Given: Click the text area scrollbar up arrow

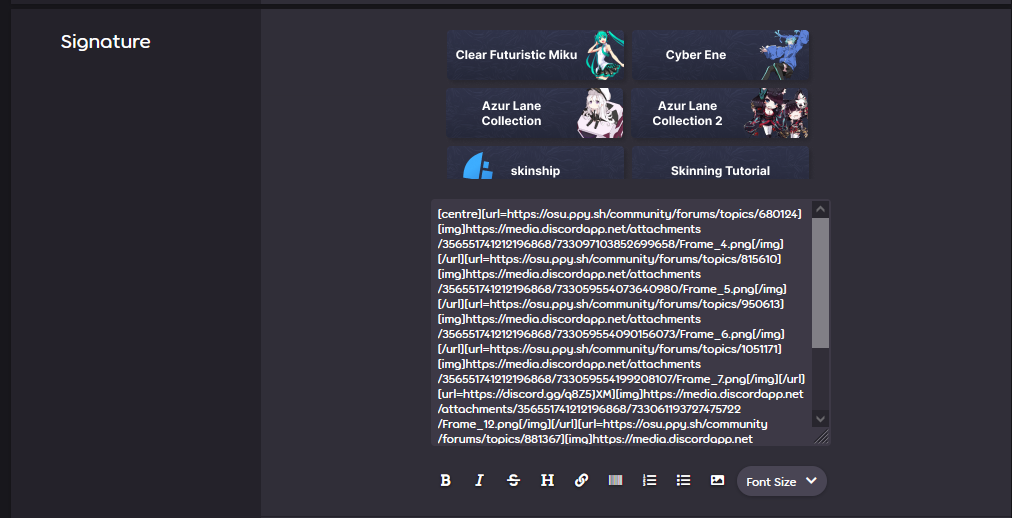Looking at the screenshot, I should point(820,209).
